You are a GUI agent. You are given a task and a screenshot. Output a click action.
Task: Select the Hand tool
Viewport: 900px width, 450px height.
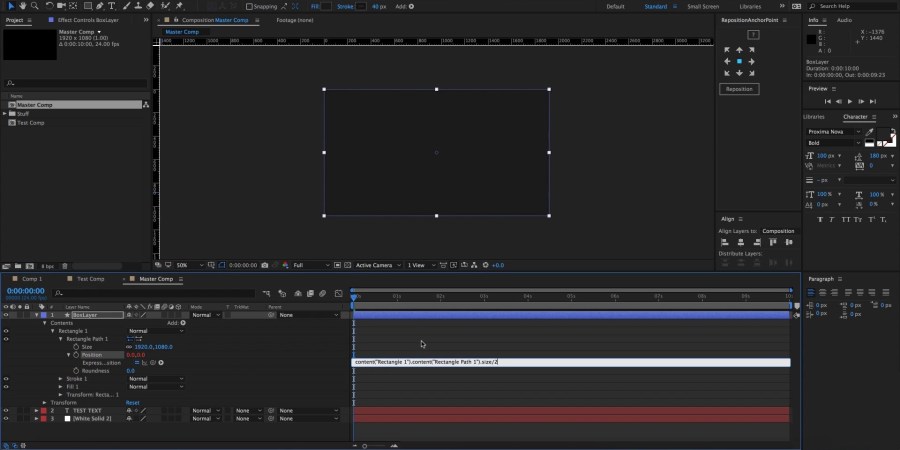(x=22, y=6)
